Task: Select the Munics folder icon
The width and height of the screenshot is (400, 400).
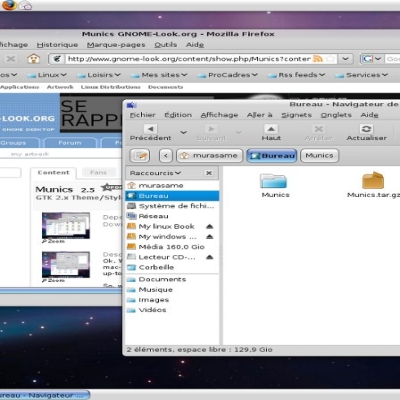Action: (x=274, y=181)
